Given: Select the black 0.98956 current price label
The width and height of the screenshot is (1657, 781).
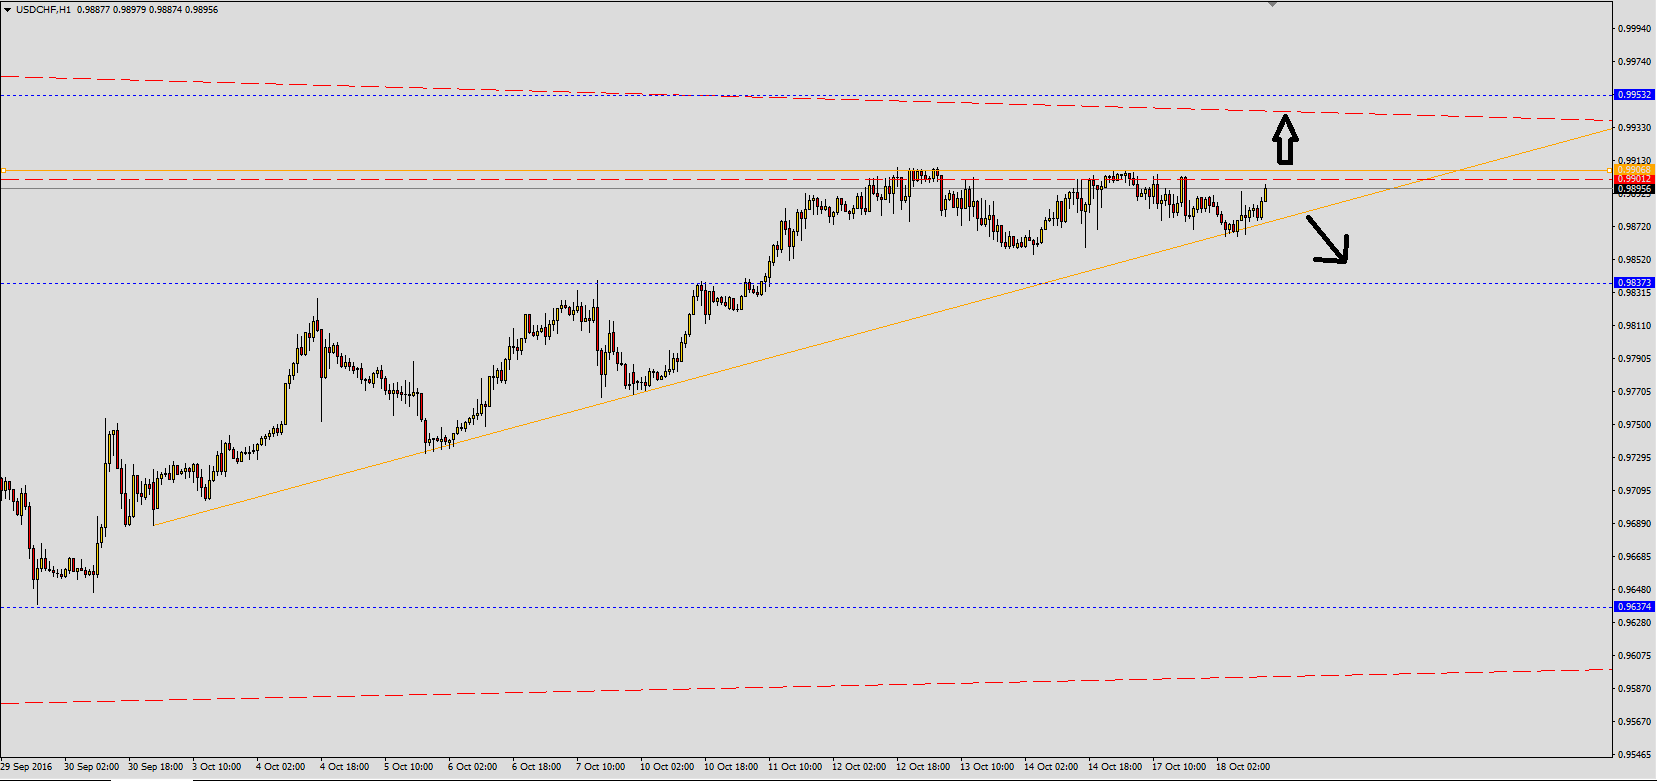Looking at the screenshot, I should (x=1635, y=189).
